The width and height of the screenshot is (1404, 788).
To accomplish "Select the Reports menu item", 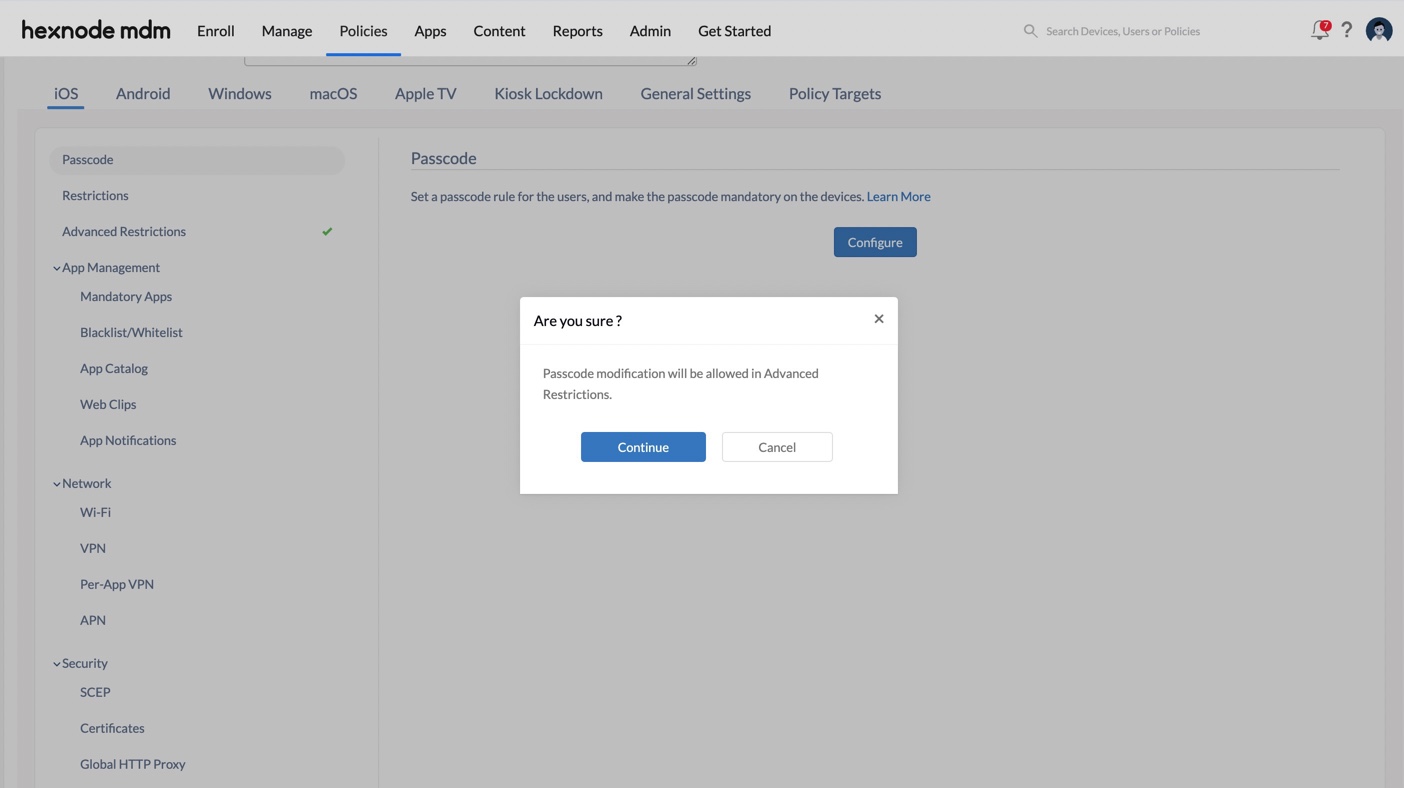I will pos(577,31).
